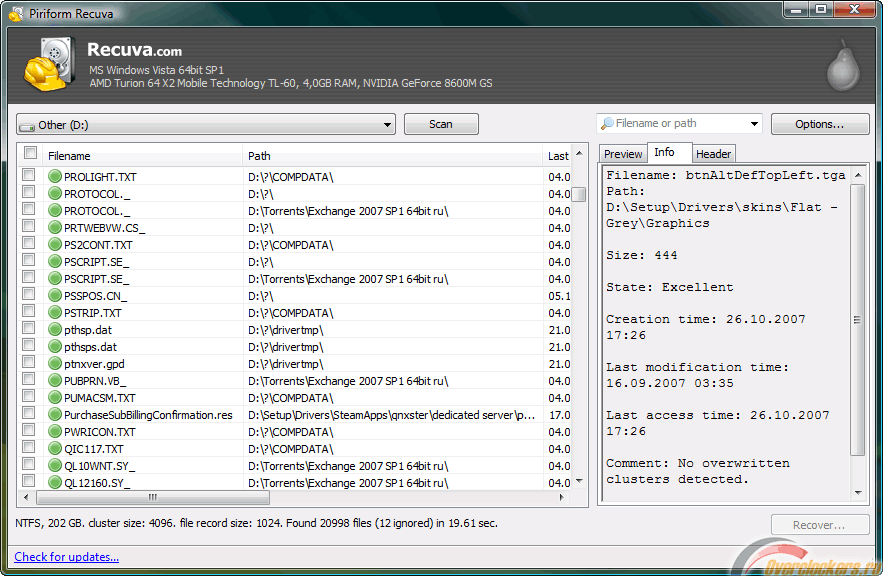Click the state icon of PurchaseSubBillingConfirmation.res
The image size is (883, 576).
coord(55,414)
